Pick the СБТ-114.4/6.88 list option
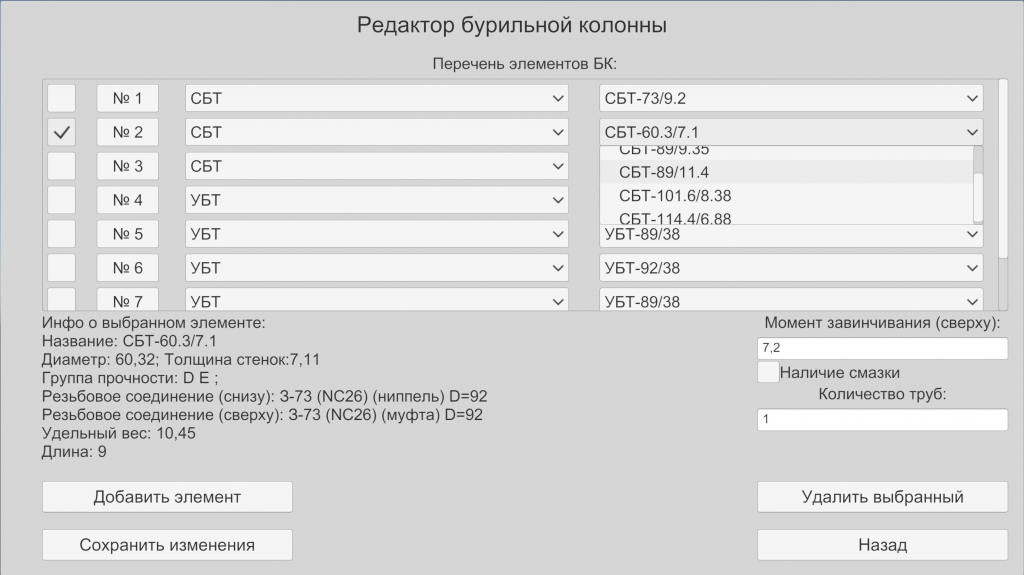Screen dimensions: 1024x575 674,218
